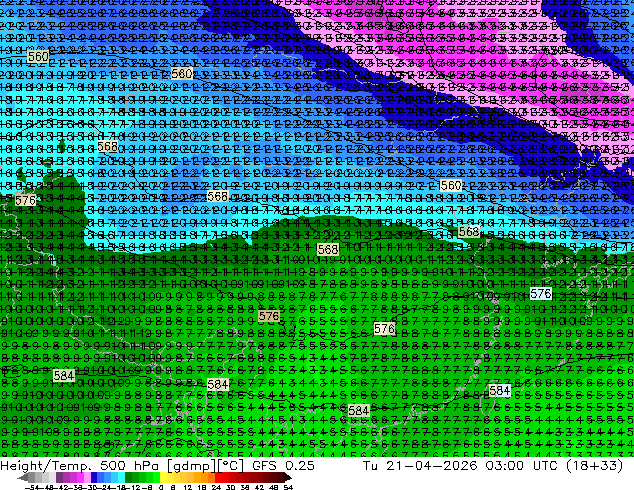Click the '[gdmp]' unit label
Viewport: 634px width, 490px height.
[191, 466]
